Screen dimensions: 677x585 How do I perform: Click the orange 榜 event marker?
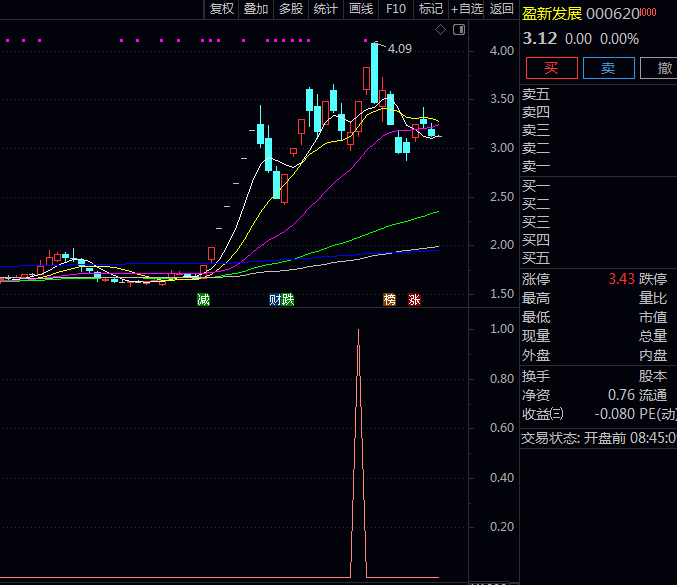point(389,299)
